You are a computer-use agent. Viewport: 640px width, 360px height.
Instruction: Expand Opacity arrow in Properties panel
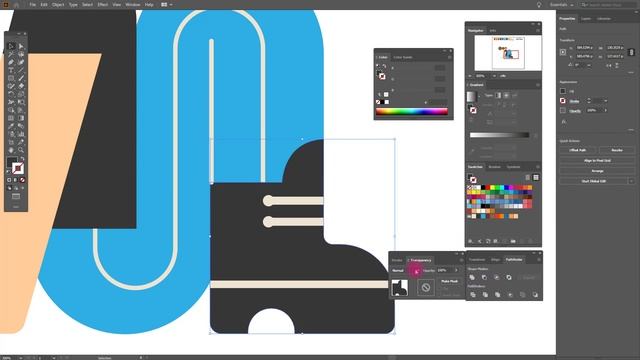click(x=606, y=111)
